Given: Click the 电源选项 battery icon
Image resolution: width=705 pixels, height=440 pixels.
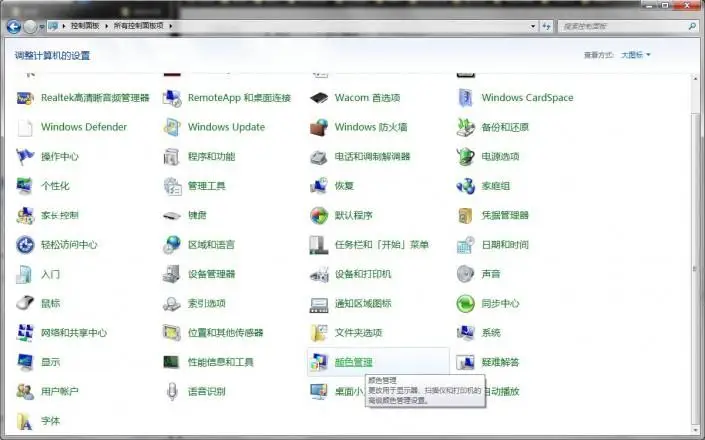Looking at the screenshot, I should [x=465, y=156].
